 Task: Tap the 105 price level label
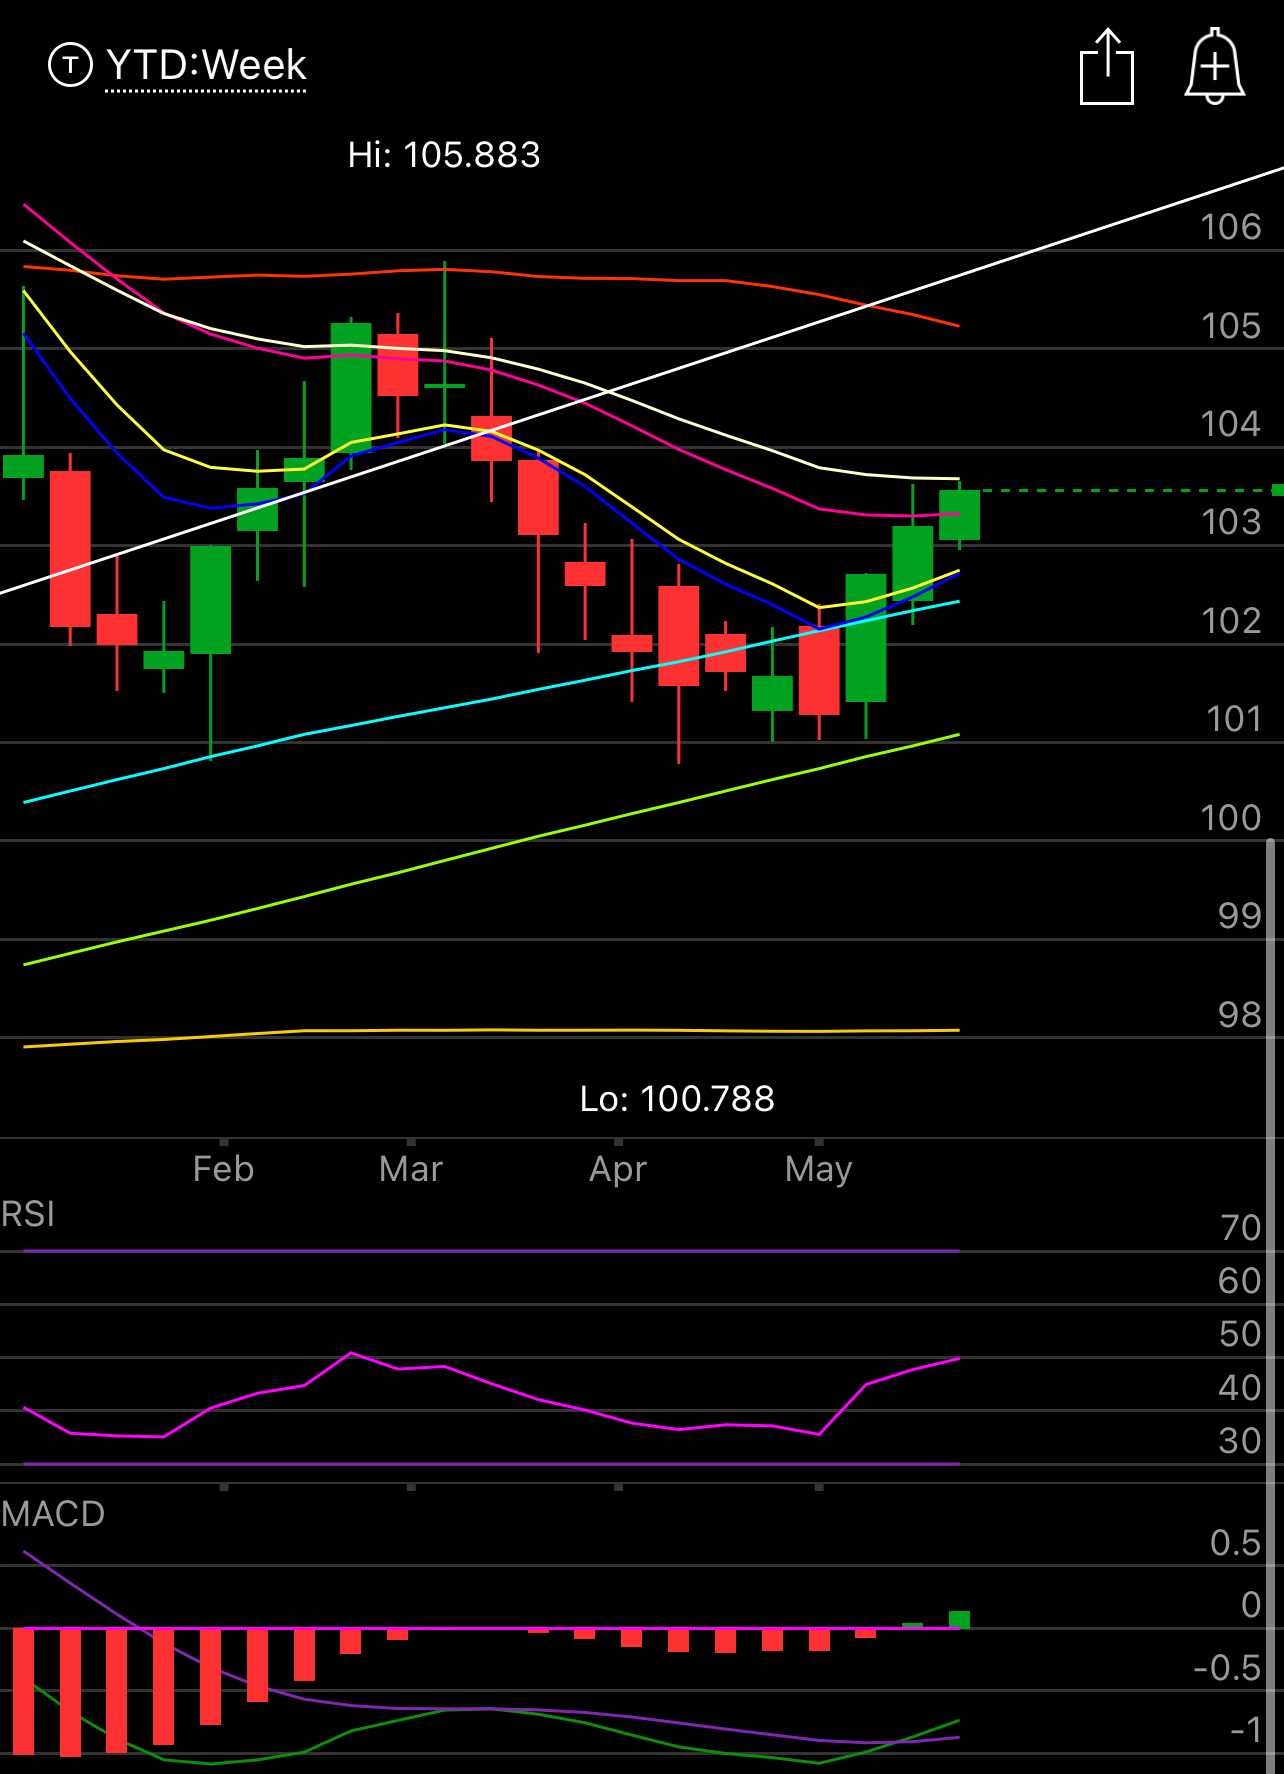point(1231,326)
